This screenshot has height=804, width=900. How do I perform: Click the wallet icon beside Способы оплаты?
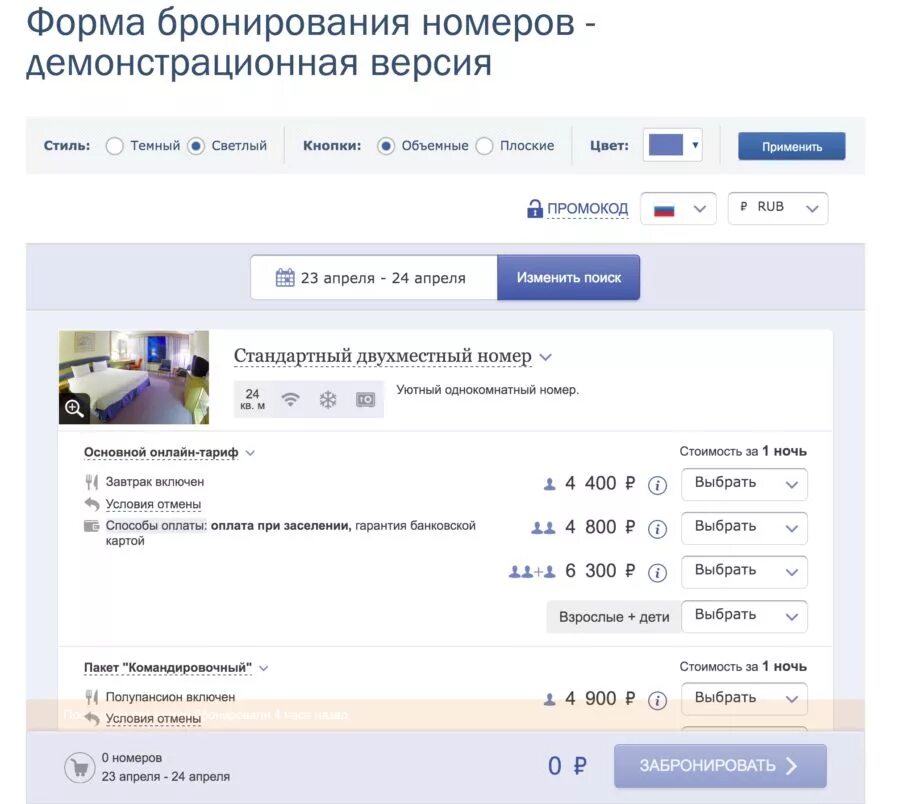pos(92,526)
